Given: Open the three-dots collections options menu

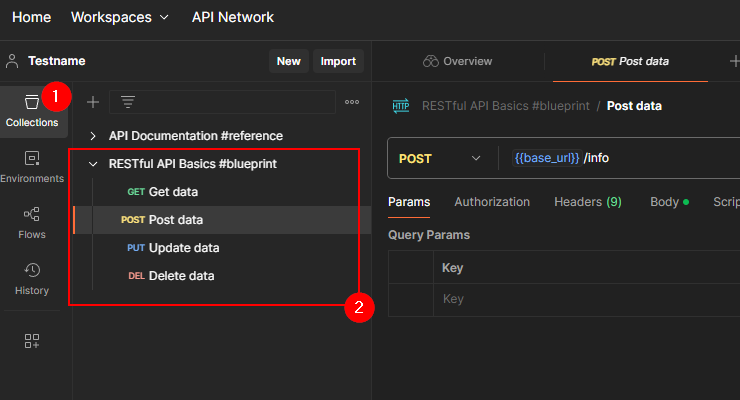Looking at the screenshot, I should 352,101.
